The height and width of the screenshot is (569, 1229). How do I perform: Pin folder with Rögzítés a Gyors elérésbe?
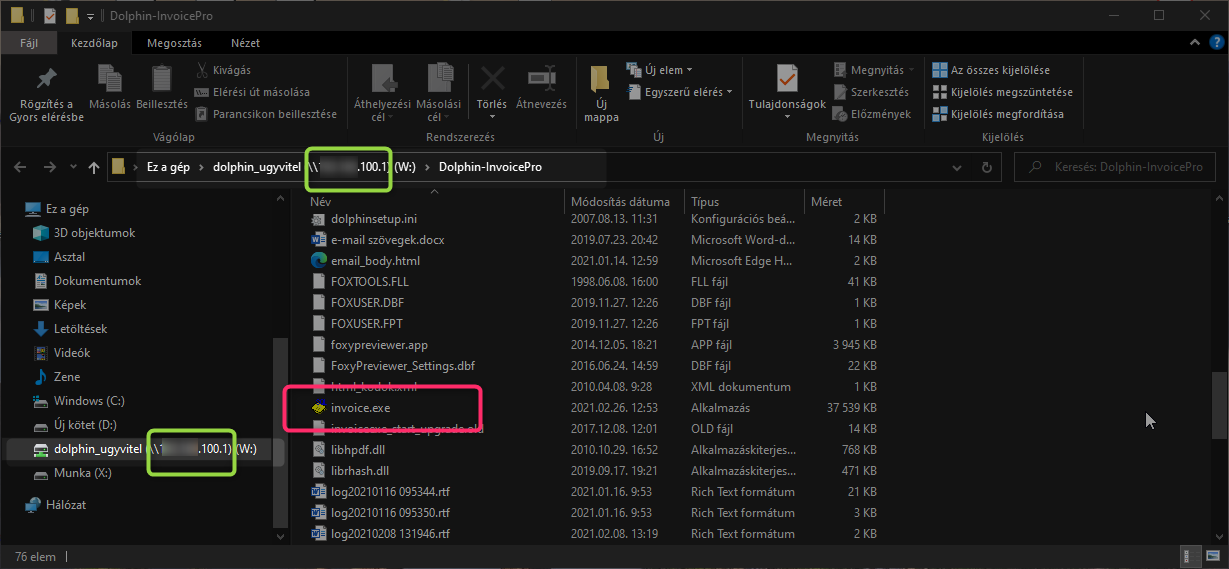click(46, 94)
